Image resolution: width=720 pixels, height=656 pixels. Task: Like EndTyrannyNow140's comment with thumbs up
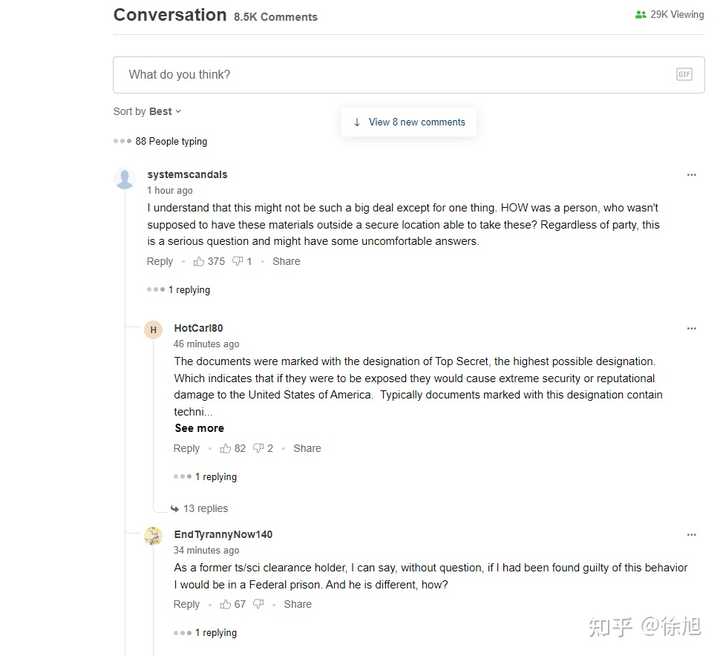click(225, 604)
